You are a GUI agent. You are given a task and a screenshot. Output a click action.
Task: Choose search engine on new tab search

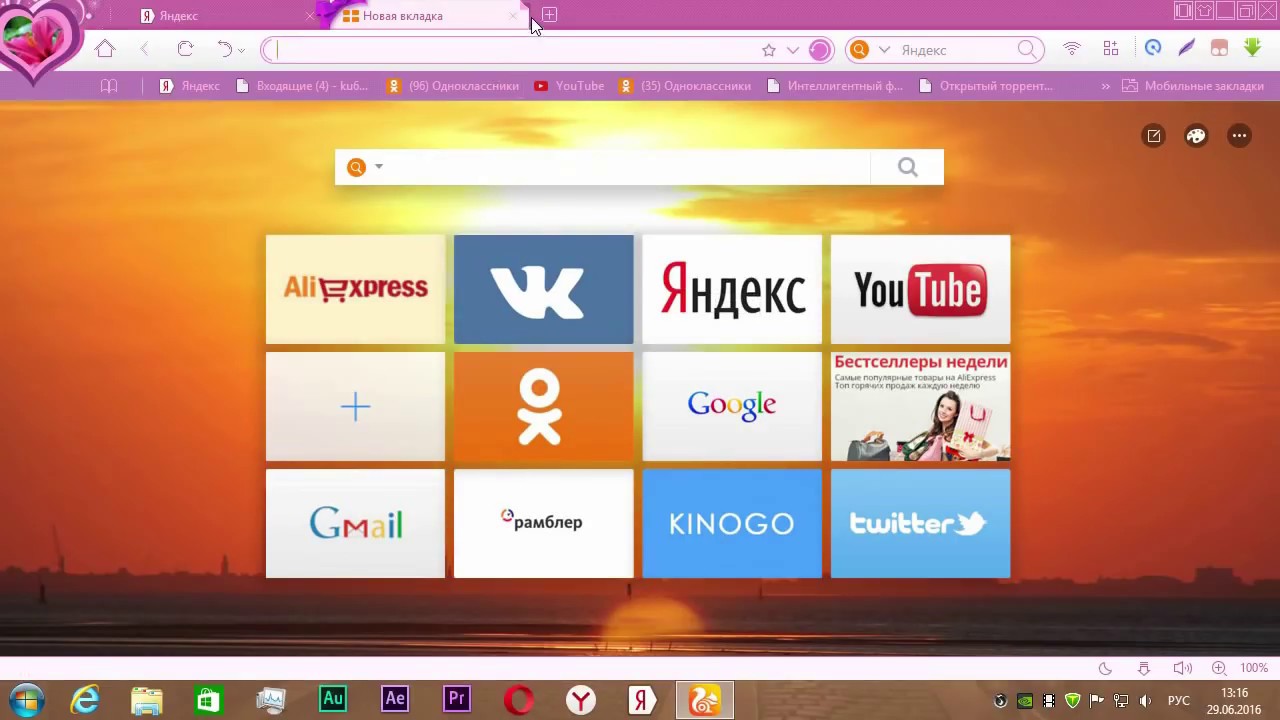(x=364, y=167)
